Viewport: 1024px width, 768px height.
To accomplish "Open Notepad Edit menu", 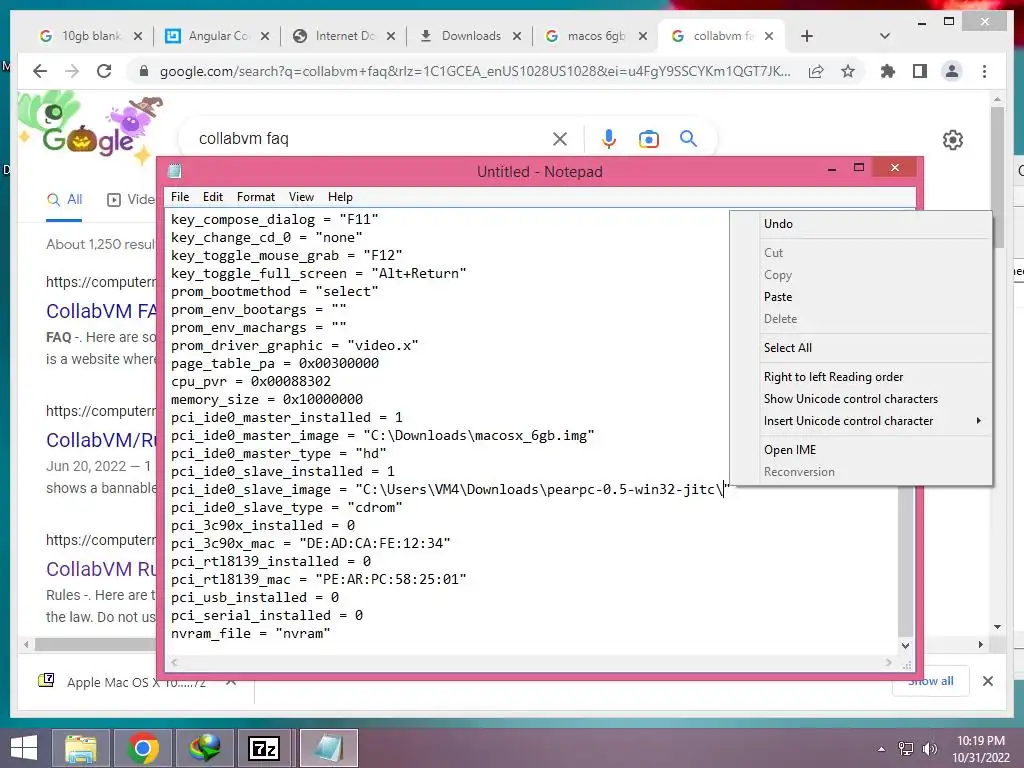I will [212, 197].
